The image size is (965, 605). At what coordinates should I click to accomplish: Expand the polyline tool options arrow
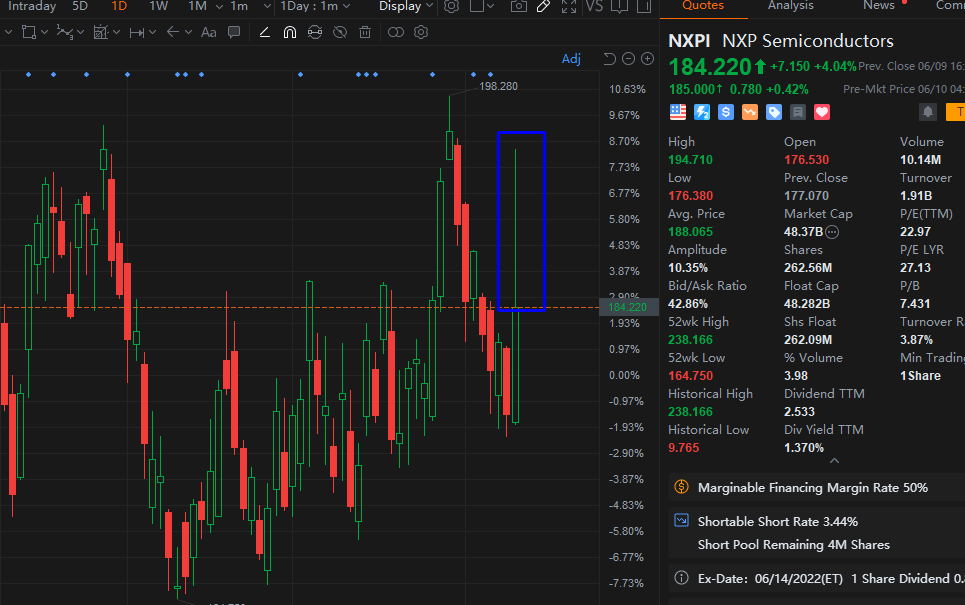[80, 32]
